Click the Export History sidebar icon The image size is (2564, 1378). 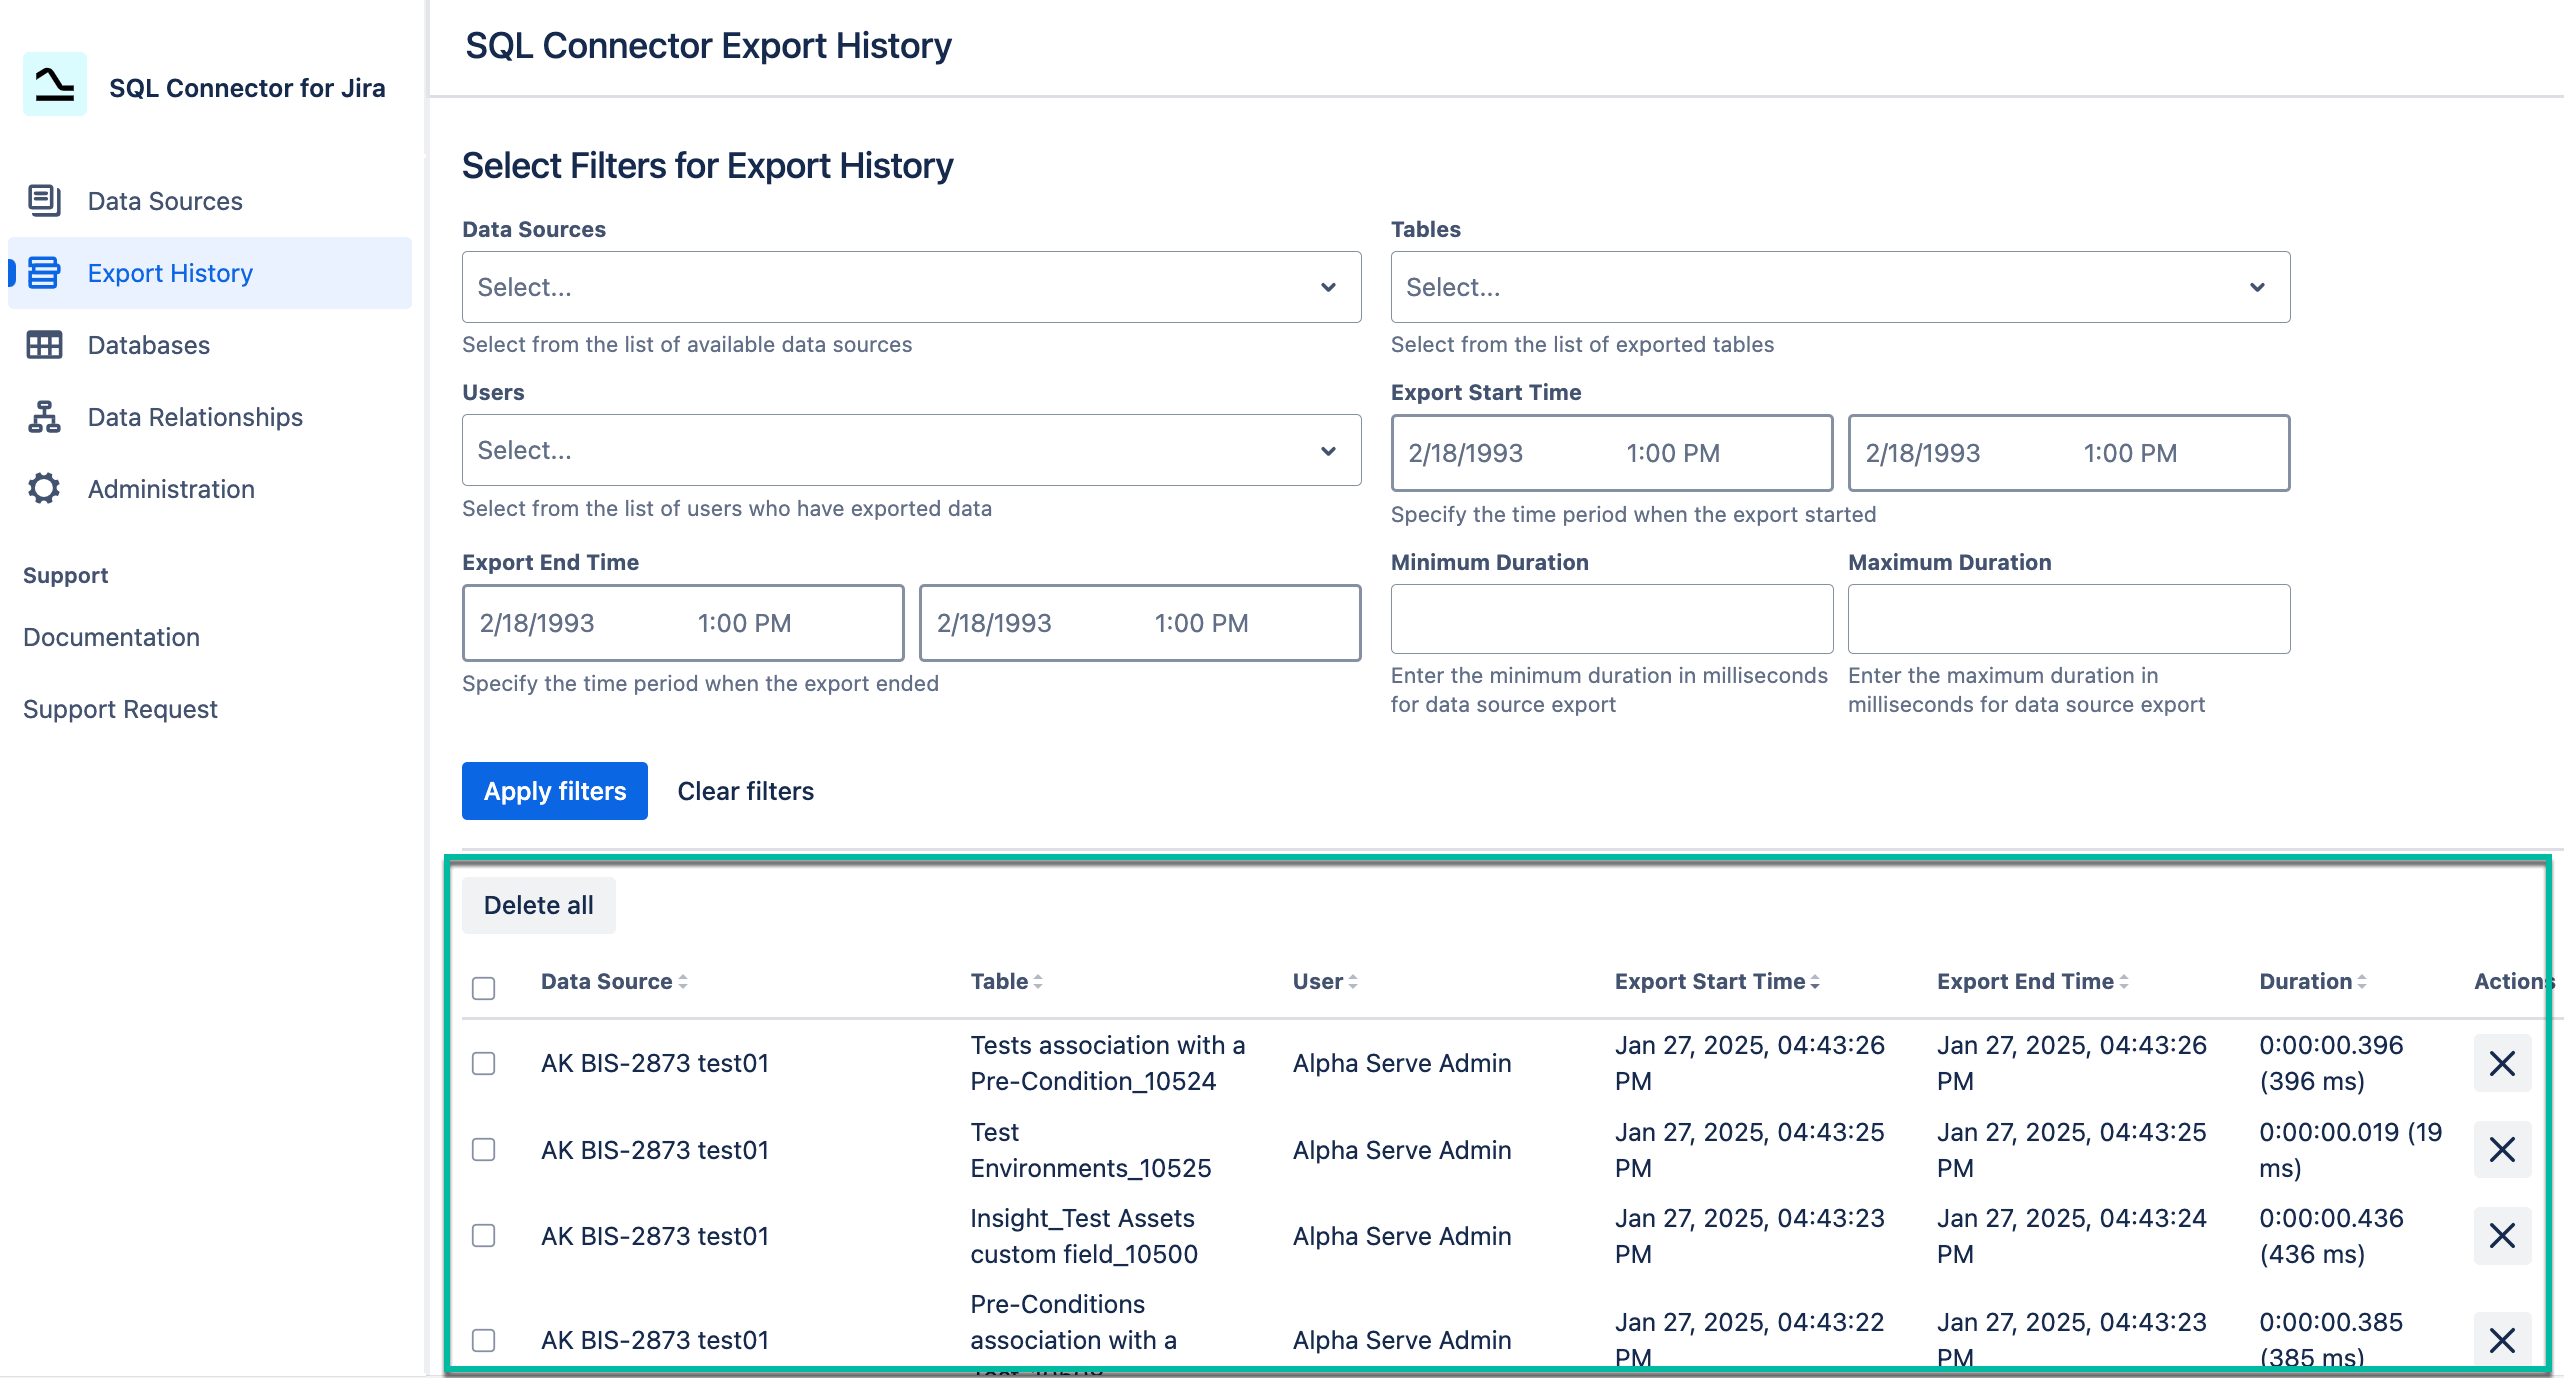(44, 272)
